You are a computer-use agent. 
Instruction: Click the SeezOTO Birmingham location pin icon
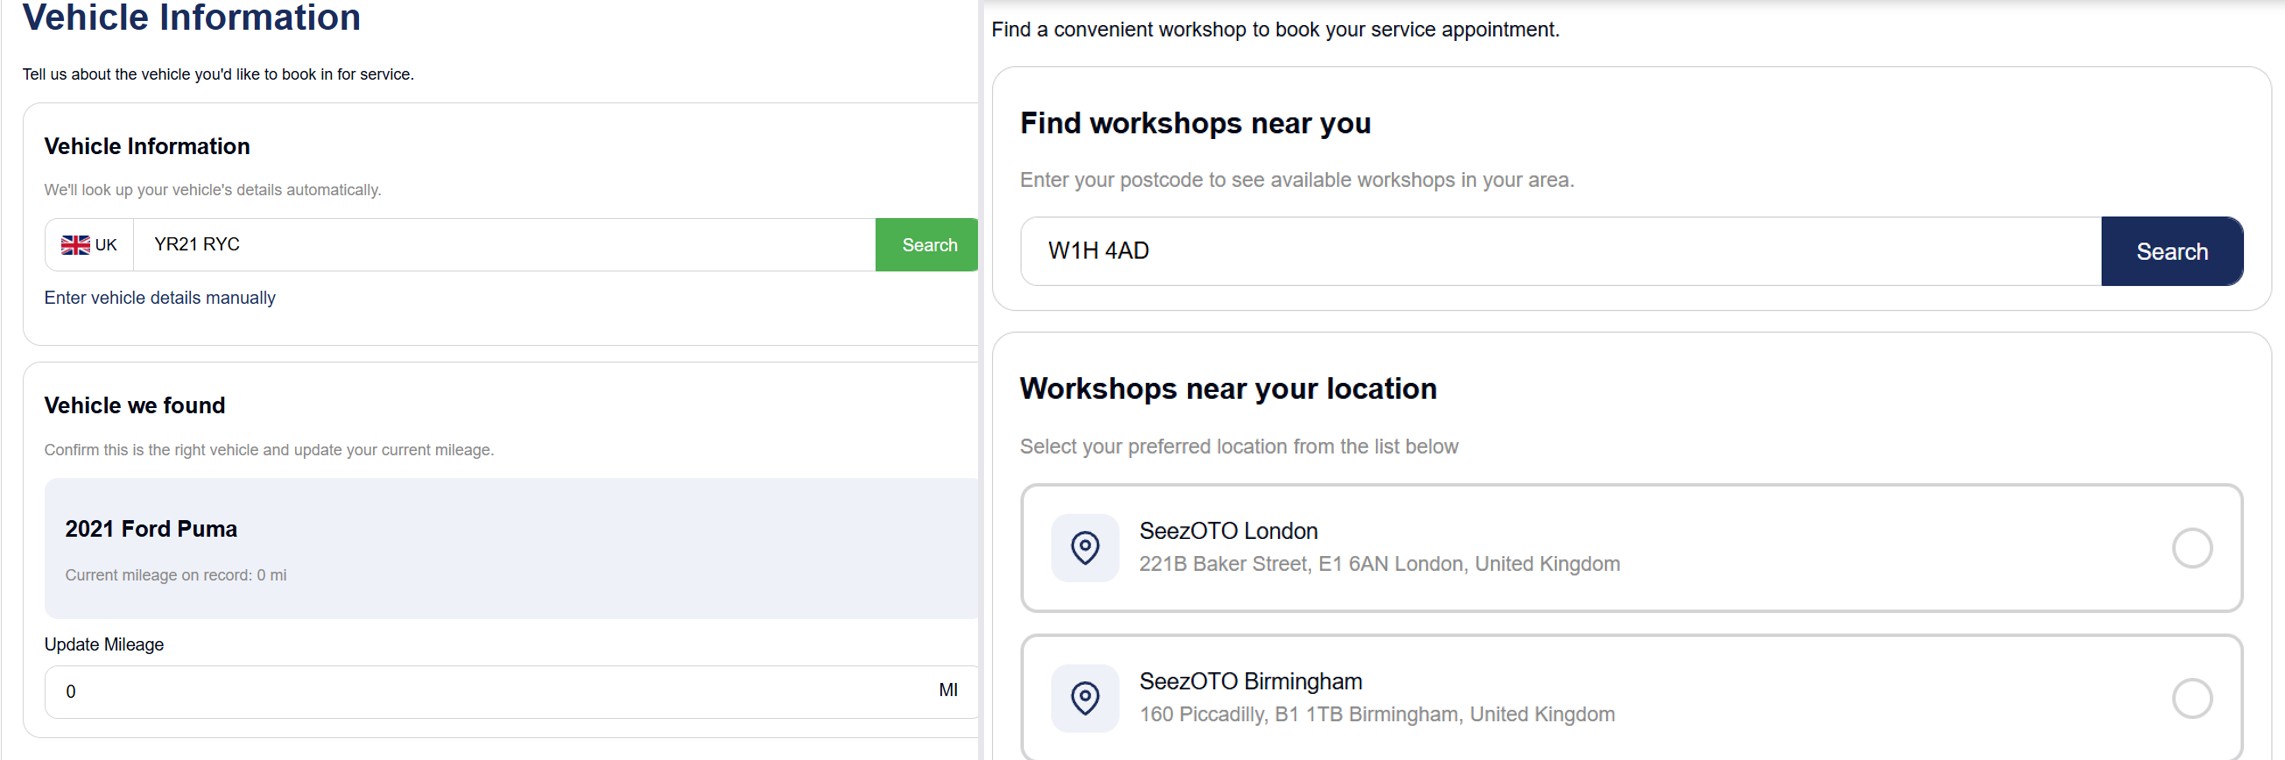[x=1085, y=698]
